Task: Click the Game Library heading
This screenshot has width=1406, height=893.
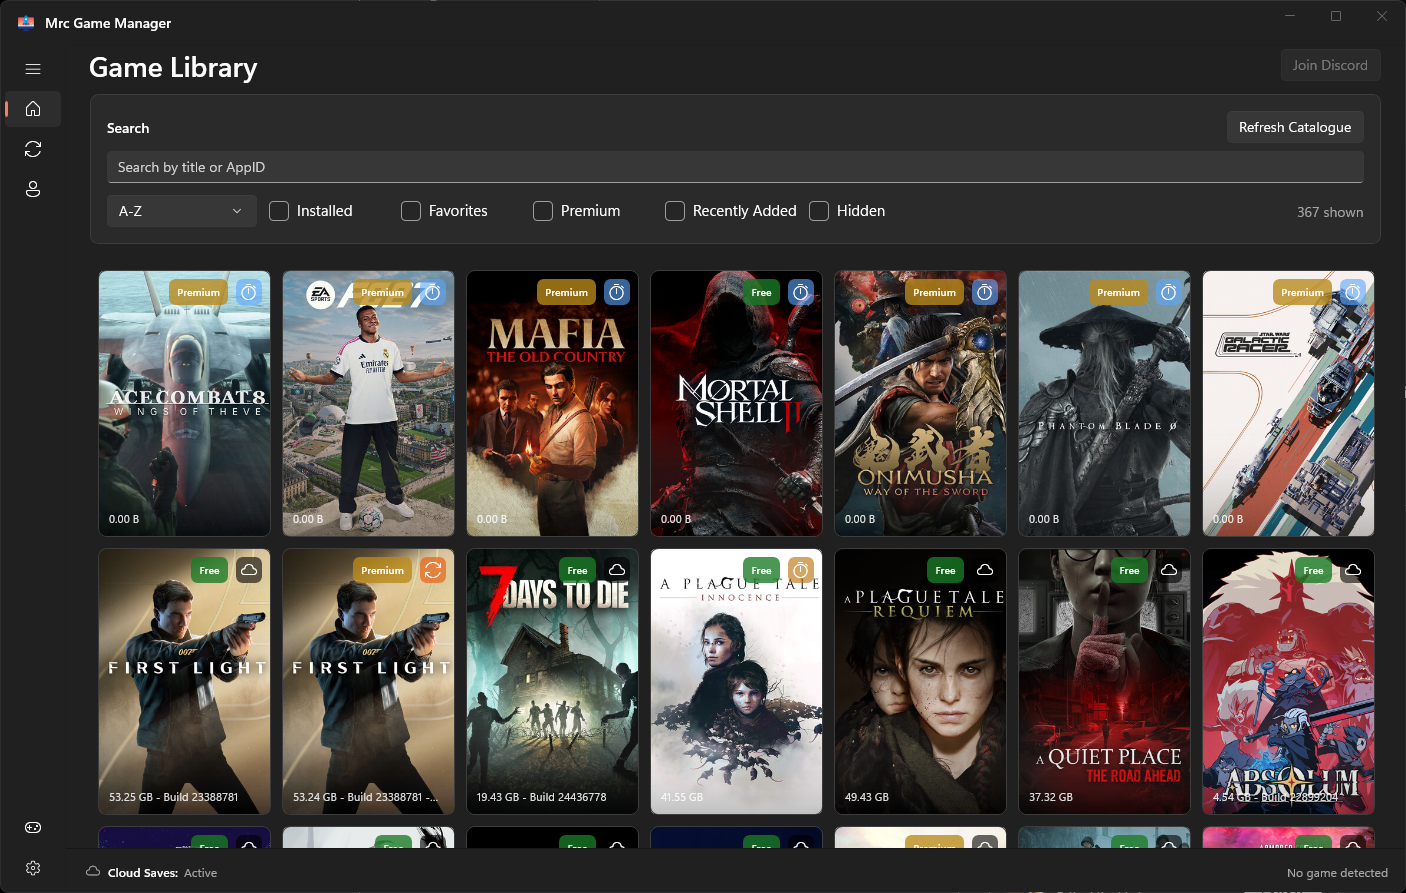Action: click(173, 67)
